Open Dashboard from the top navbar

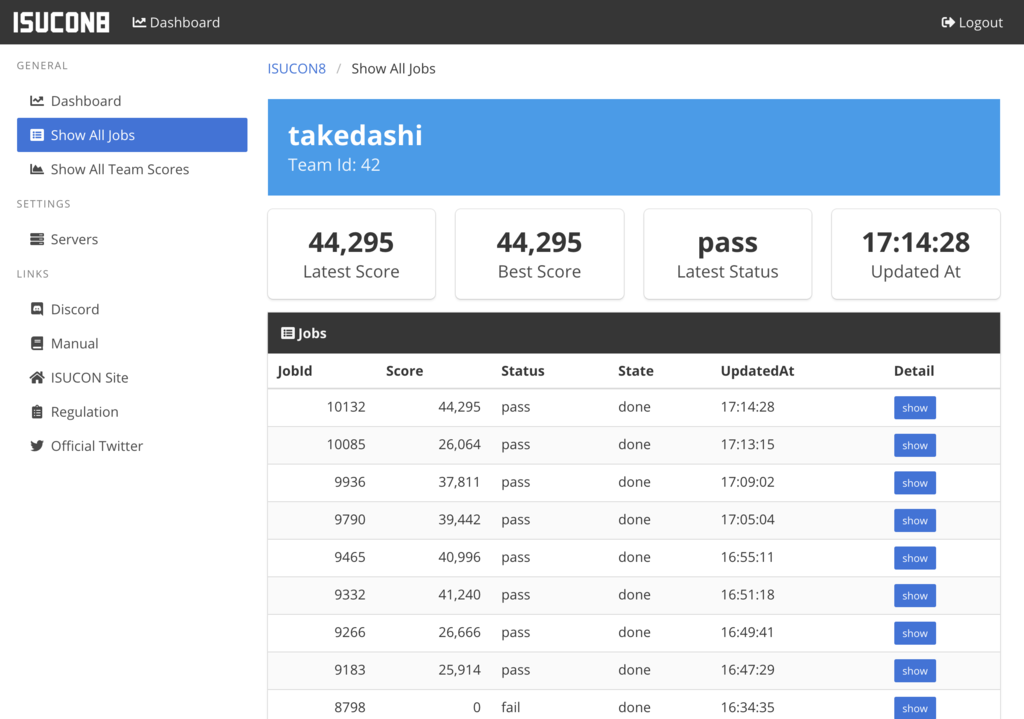click(176, 22)
